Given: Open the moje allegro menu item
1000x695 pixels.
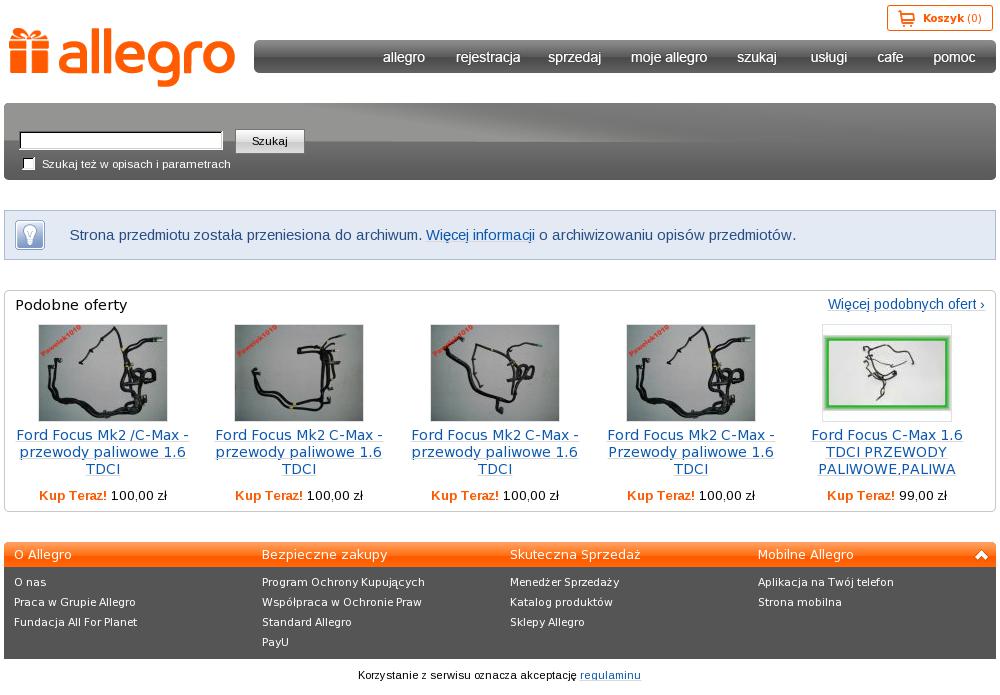Looking at the screenshot, I should point(669,57).
